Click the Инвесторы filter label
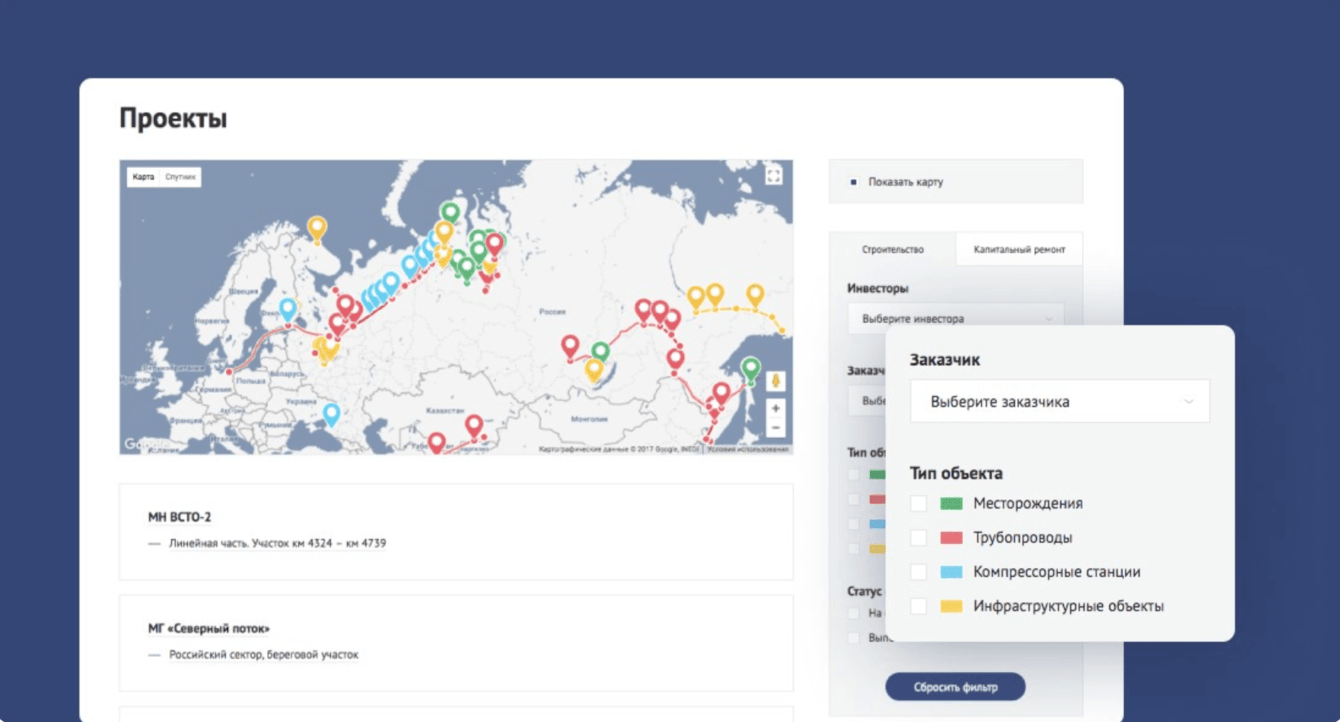 [x=878, y=288]
